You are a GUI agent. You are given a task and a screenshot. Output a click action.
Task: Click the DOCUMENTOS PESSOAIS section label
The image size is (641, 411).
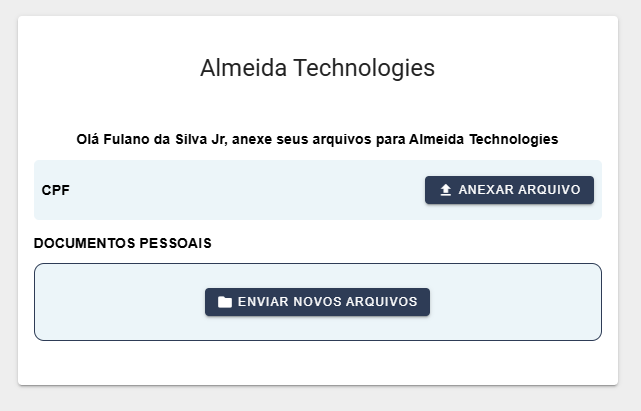coord(123,243)
